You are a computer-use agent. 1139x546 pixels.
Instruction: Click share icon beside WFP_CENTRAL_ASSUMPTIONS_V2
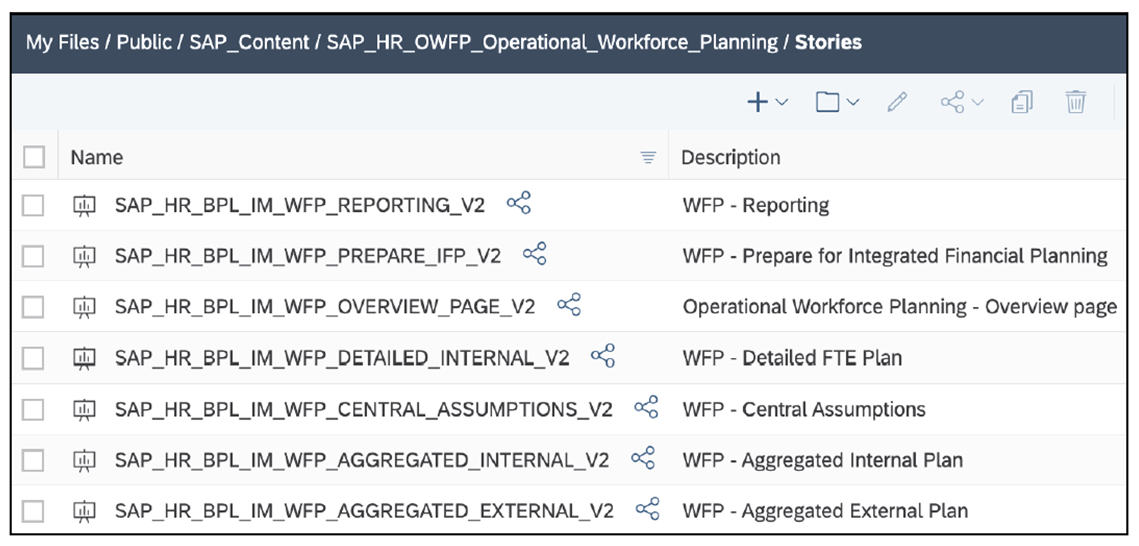[x=646, y=407]
